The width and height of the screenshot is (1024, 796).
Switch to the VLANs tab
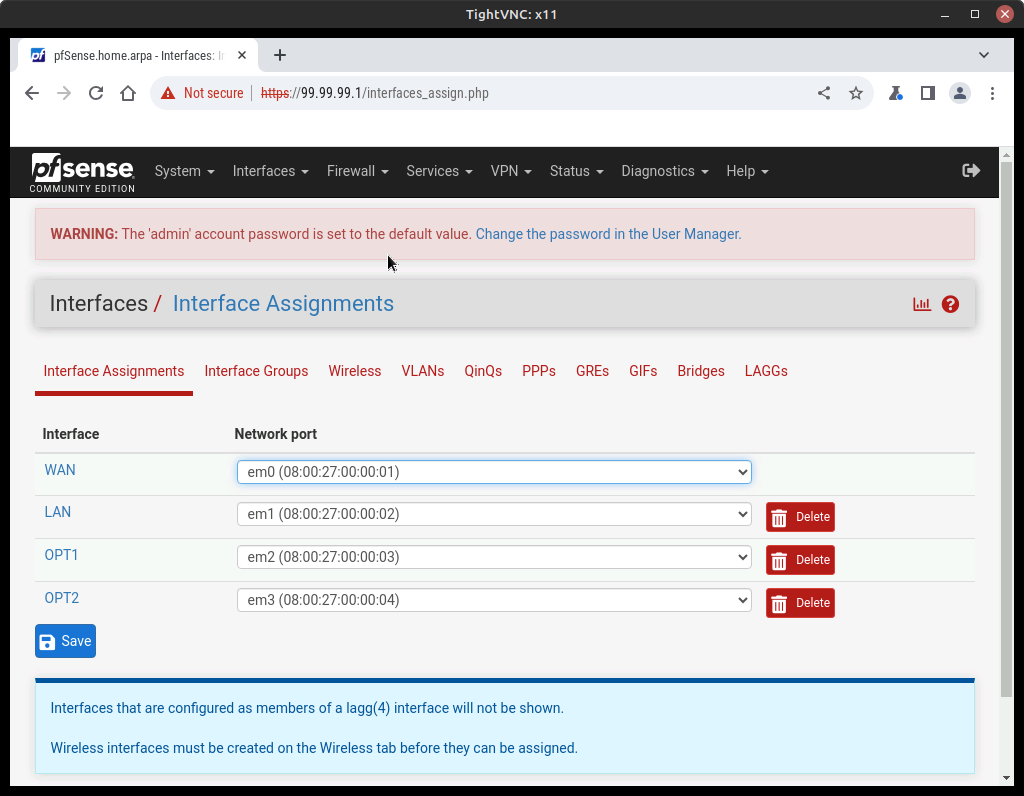(423, 372)
